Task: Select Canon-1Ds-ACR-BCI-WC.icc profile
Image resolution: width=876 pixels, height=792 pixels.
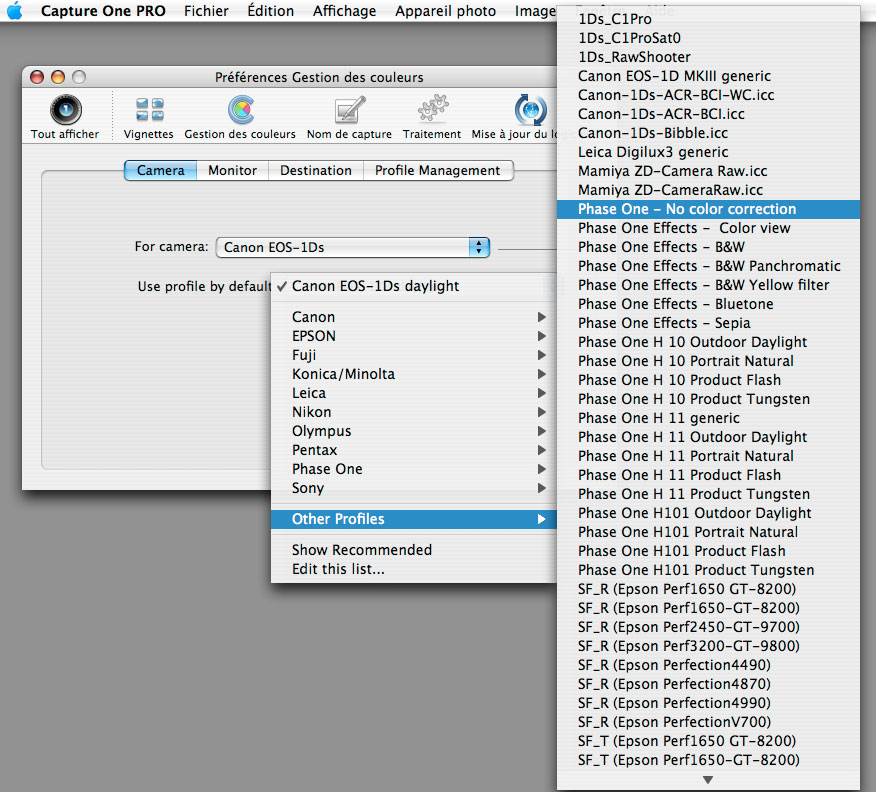Action: point(708,95)
